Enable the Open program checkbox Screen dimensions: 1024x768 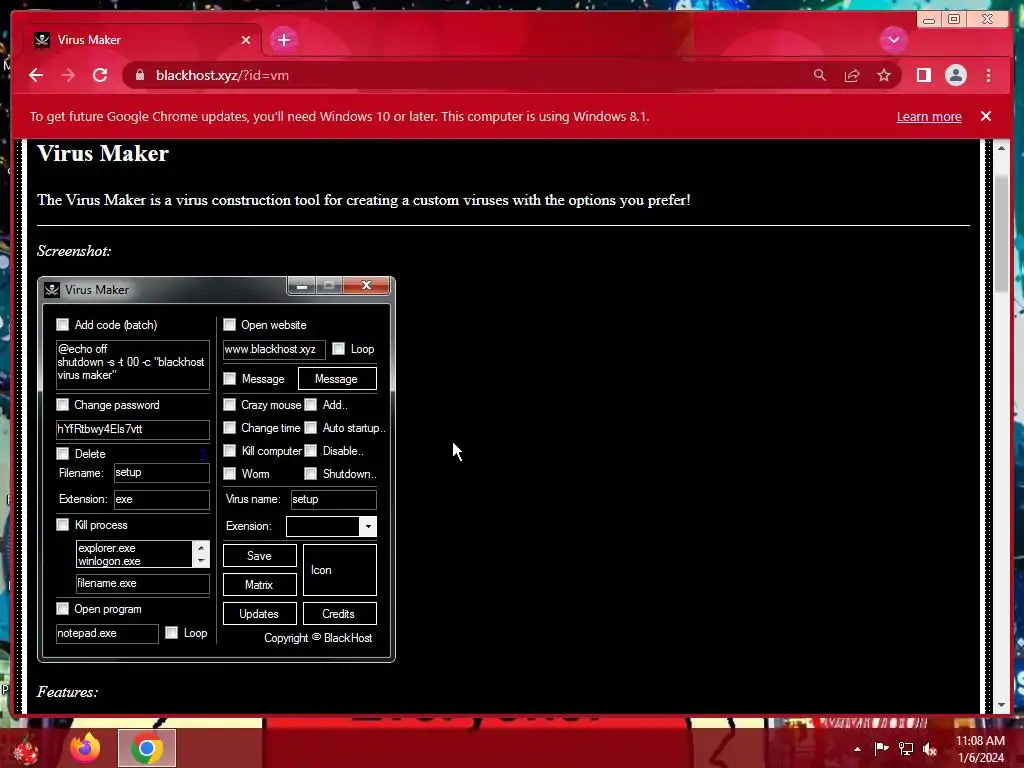[63, 609]
